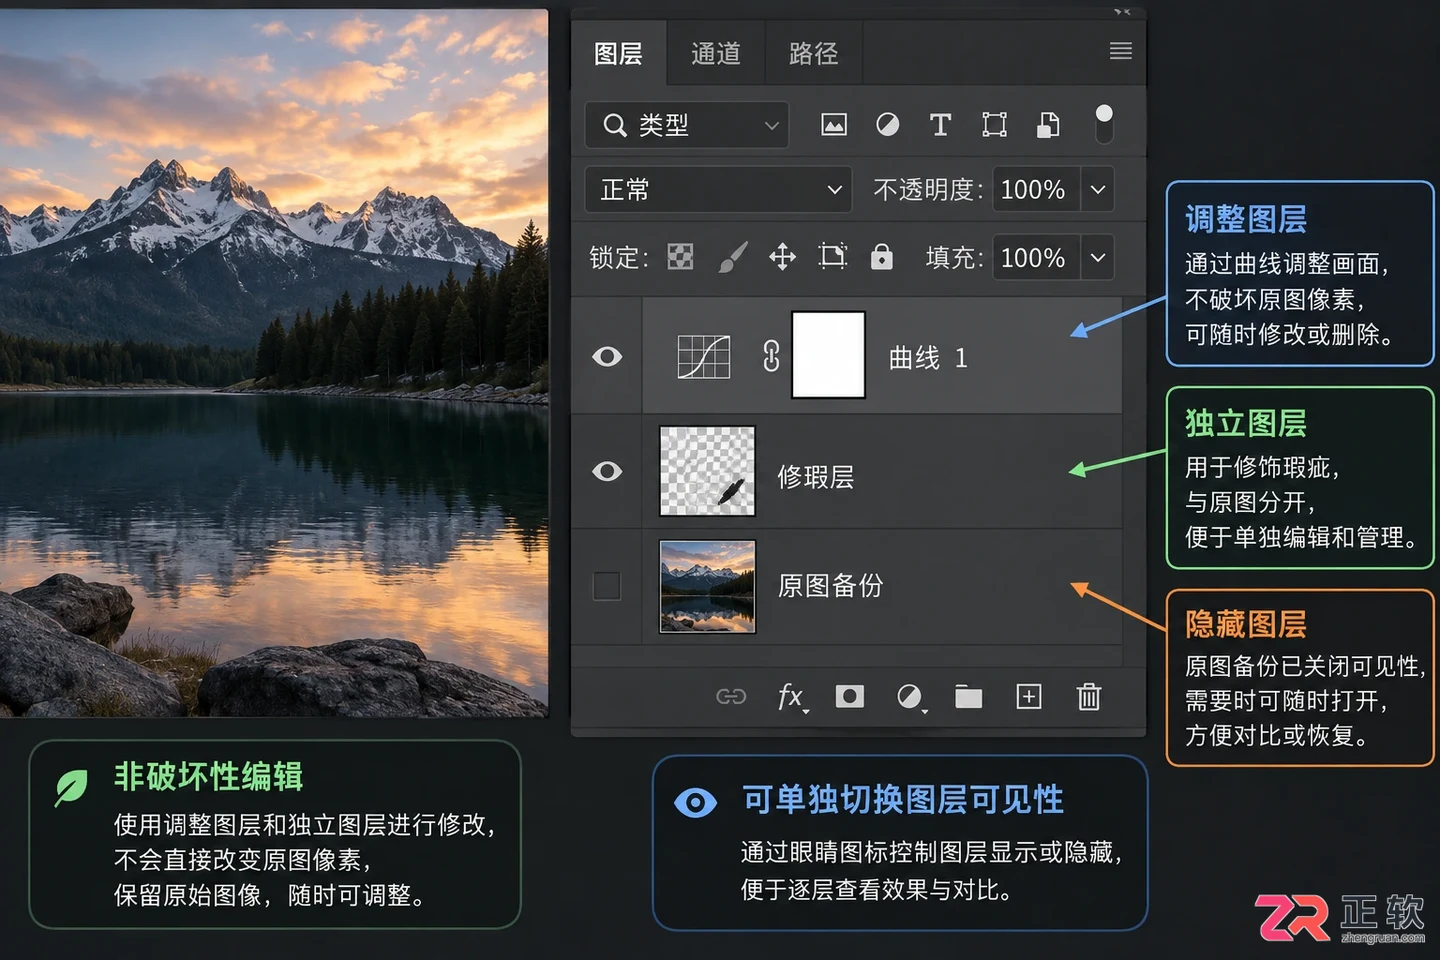Filter for smart objects icon
This screenshot has width=1440, height=960.
[1048, 124]
